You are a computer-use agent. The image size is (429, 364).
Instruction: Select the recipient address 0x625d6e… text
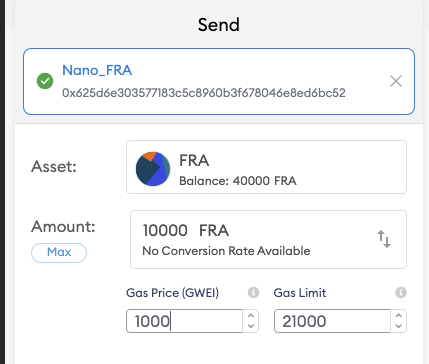coord(204,93)
